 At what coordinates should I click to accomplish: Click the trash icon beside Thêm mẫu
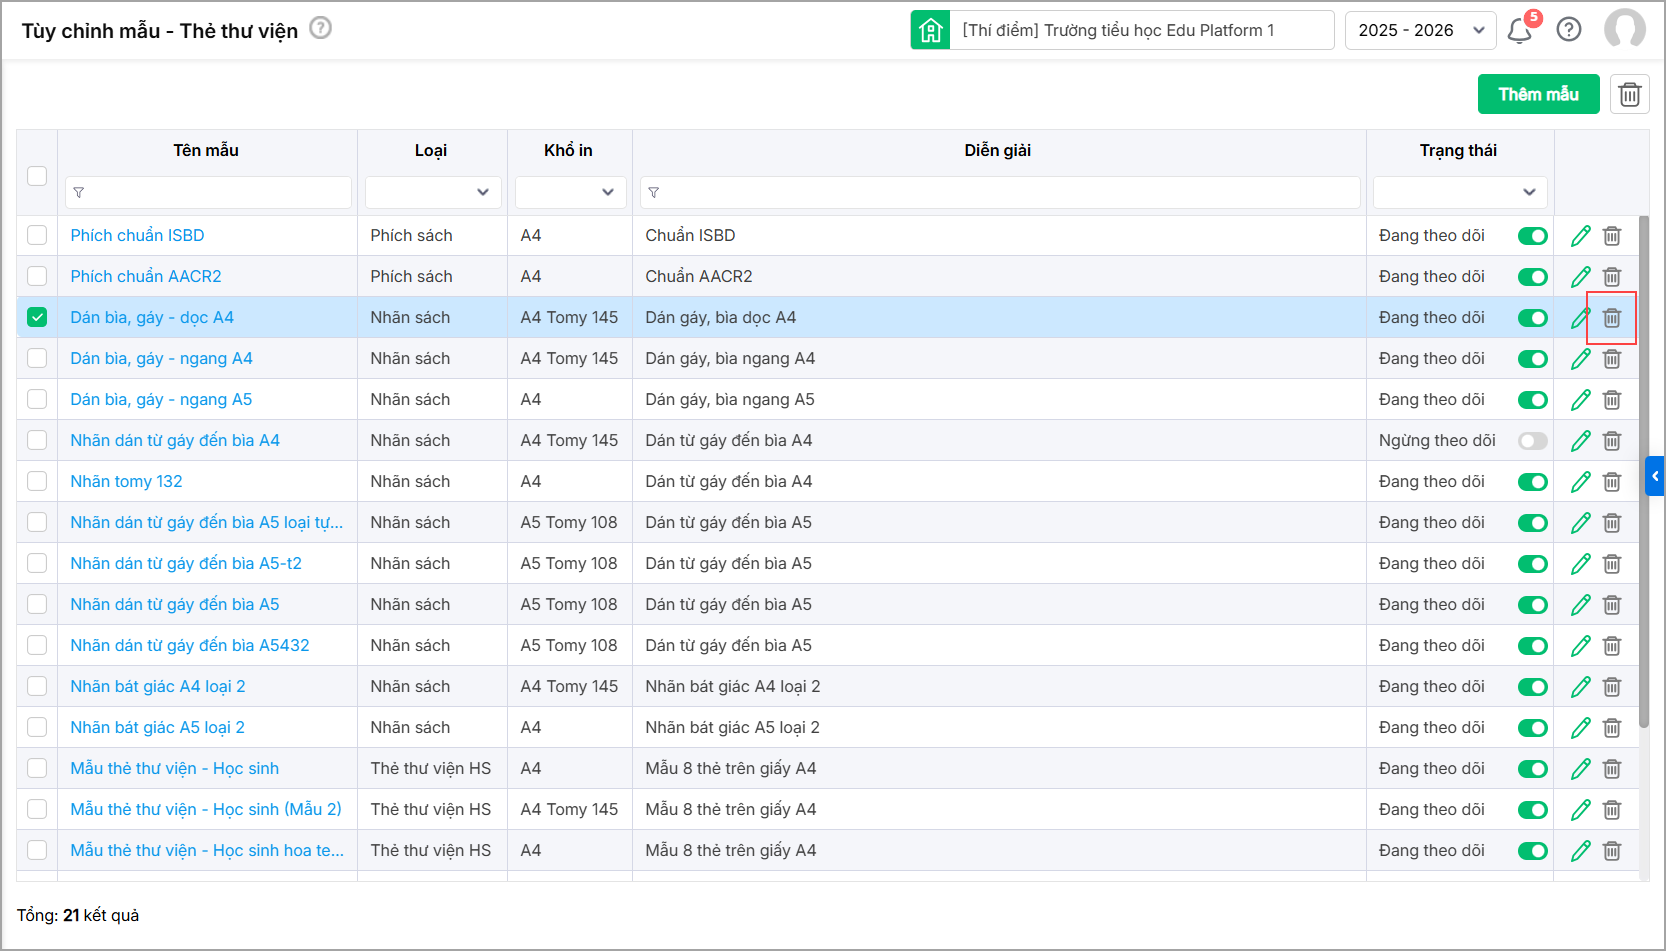[1629, 94]
